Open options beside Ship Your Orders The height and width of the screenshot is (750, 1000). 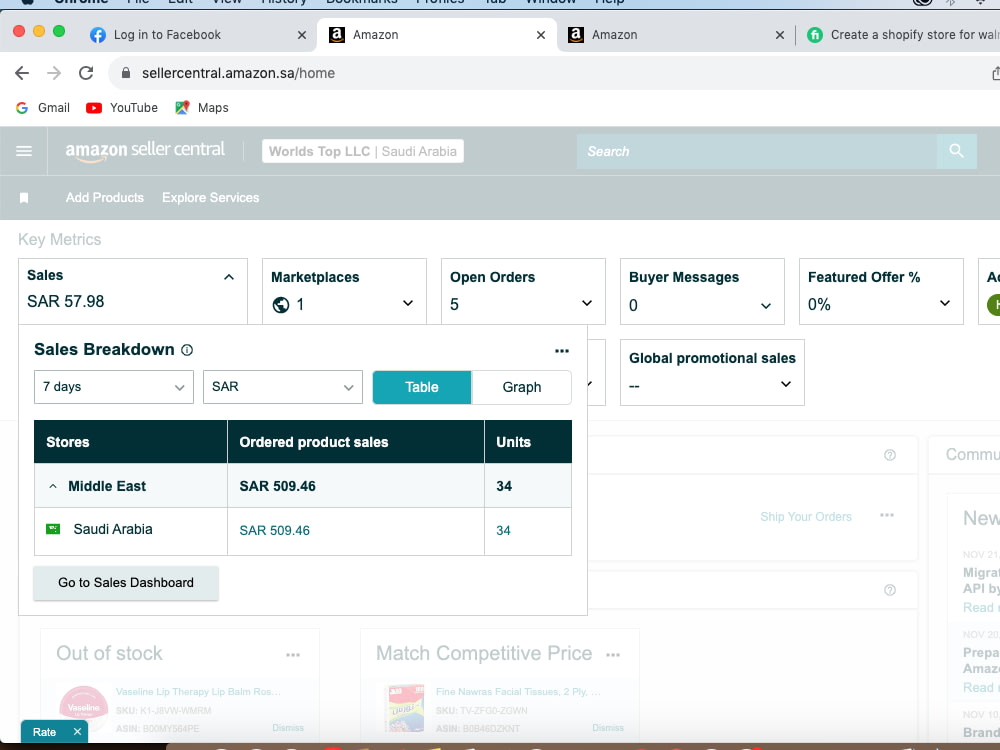point(886,515)
